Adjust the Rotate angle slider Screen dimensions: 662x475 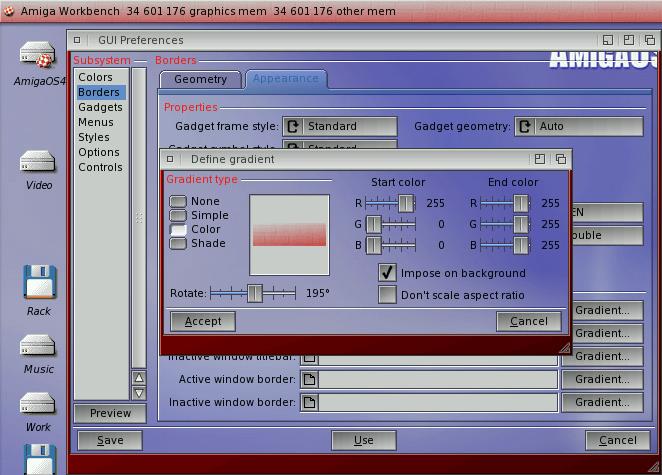click(x=253, y=293)
